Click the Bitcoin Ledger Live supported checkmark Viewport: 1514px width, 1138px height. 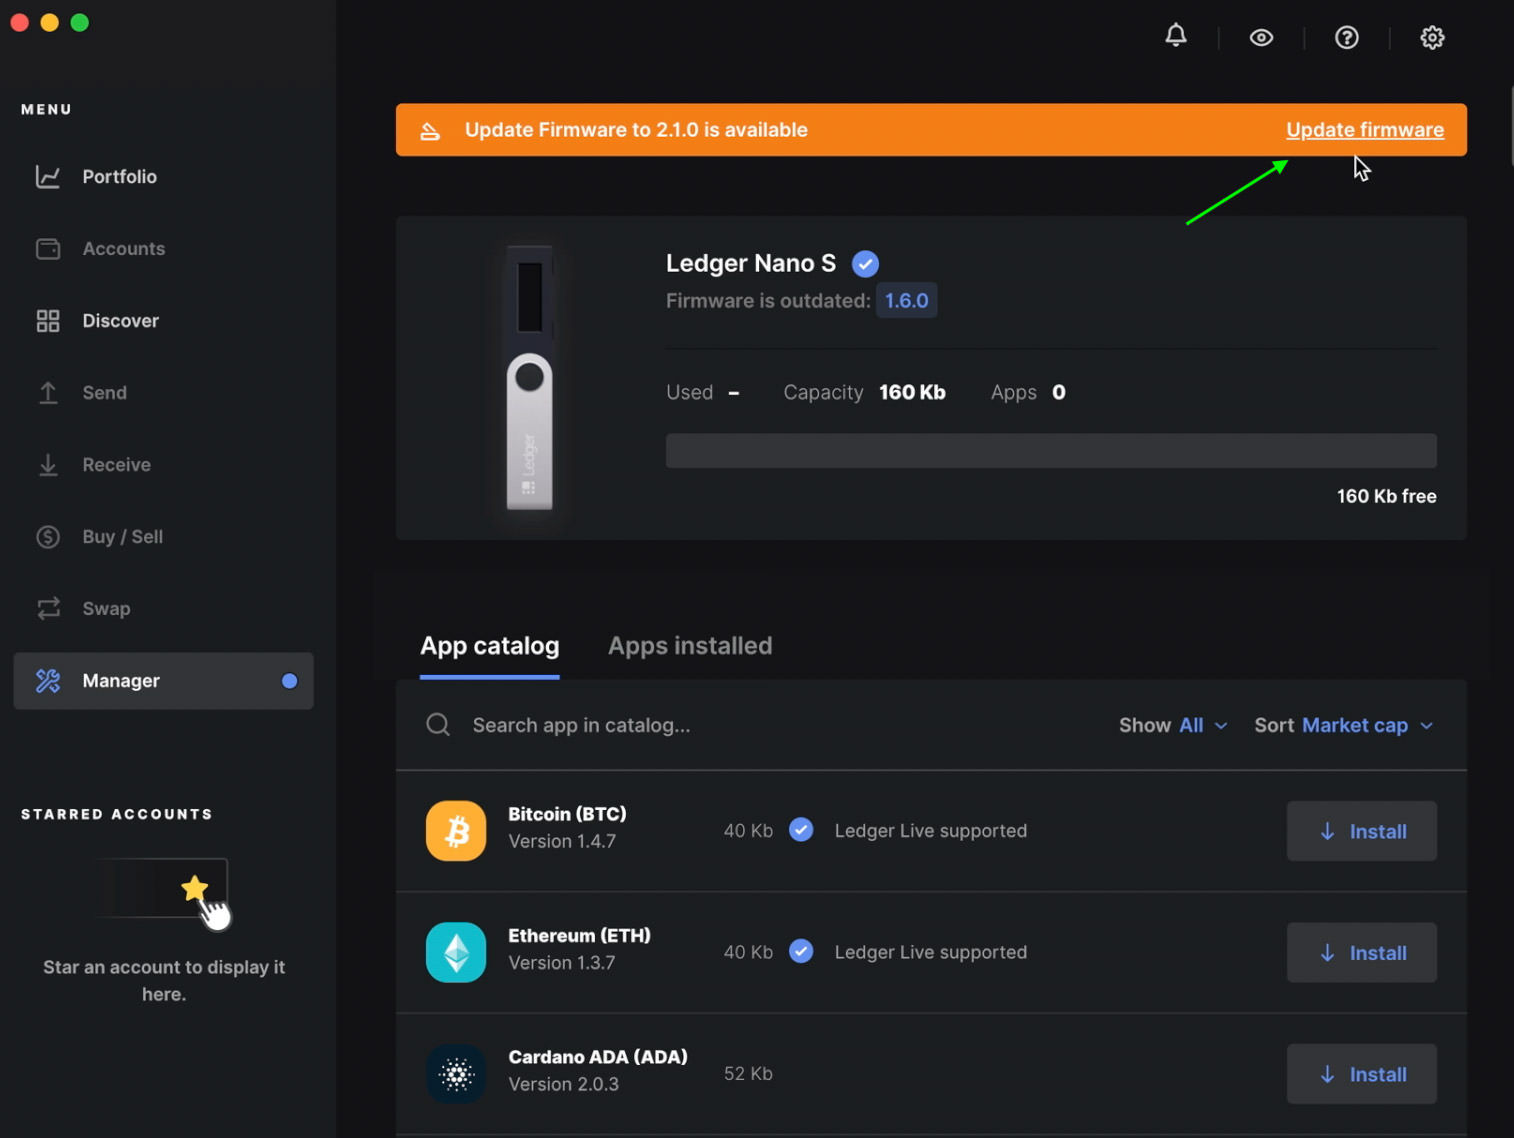(801, 829)
